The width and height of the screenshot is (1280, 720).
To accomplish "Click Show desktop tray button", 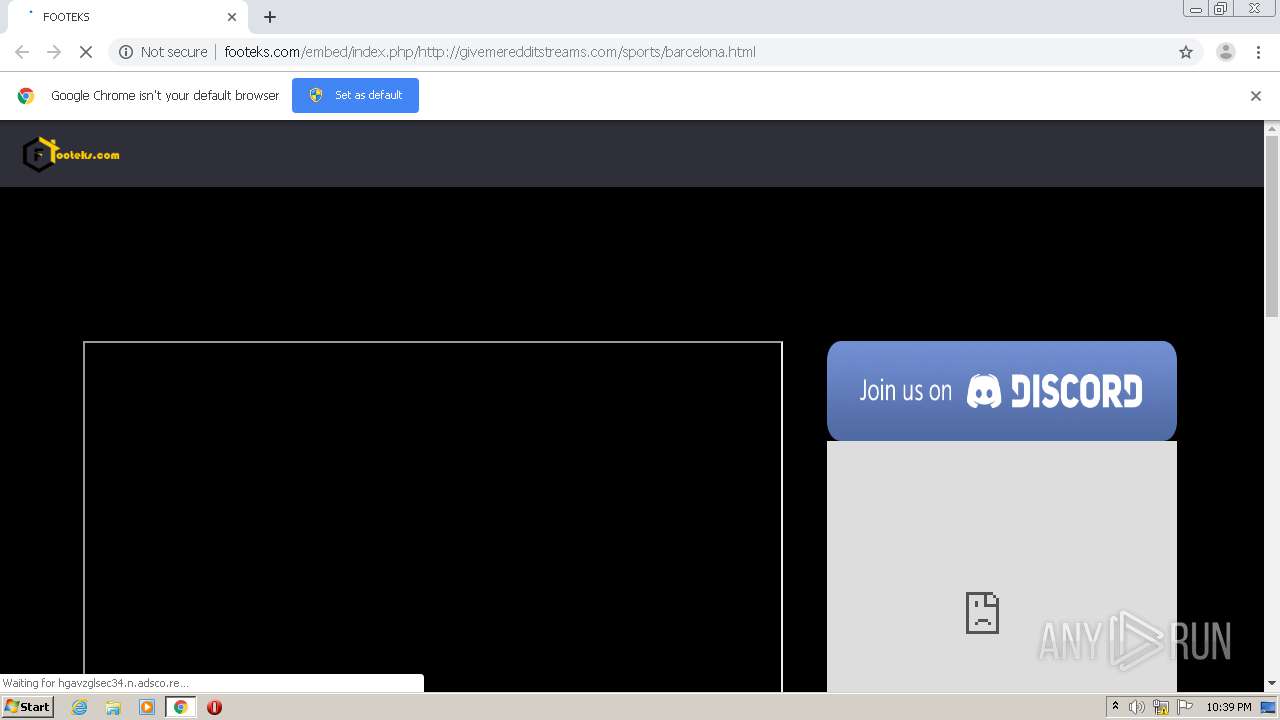I will click(x=1268, y=707).
